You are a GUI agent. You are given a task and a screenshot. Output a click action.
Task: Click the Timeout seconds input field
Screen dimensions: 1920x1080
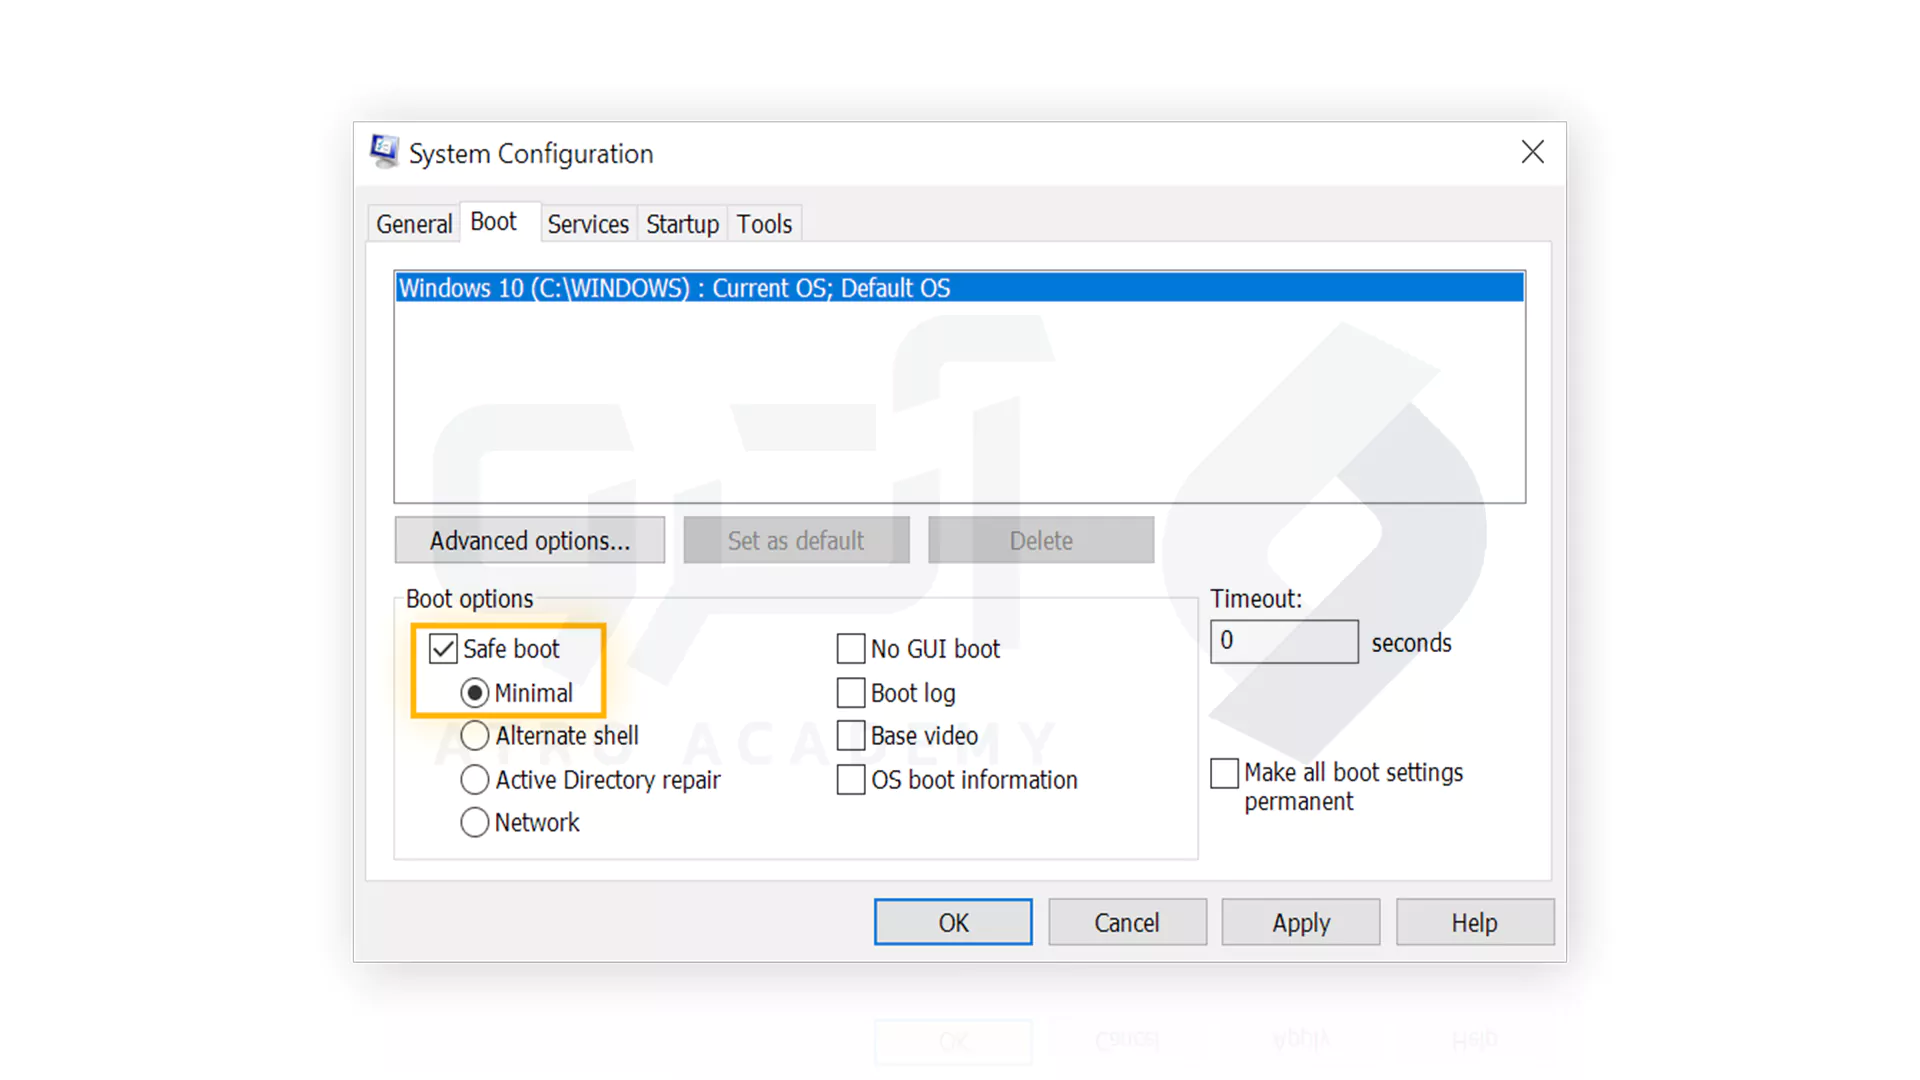click(1284, 642)
